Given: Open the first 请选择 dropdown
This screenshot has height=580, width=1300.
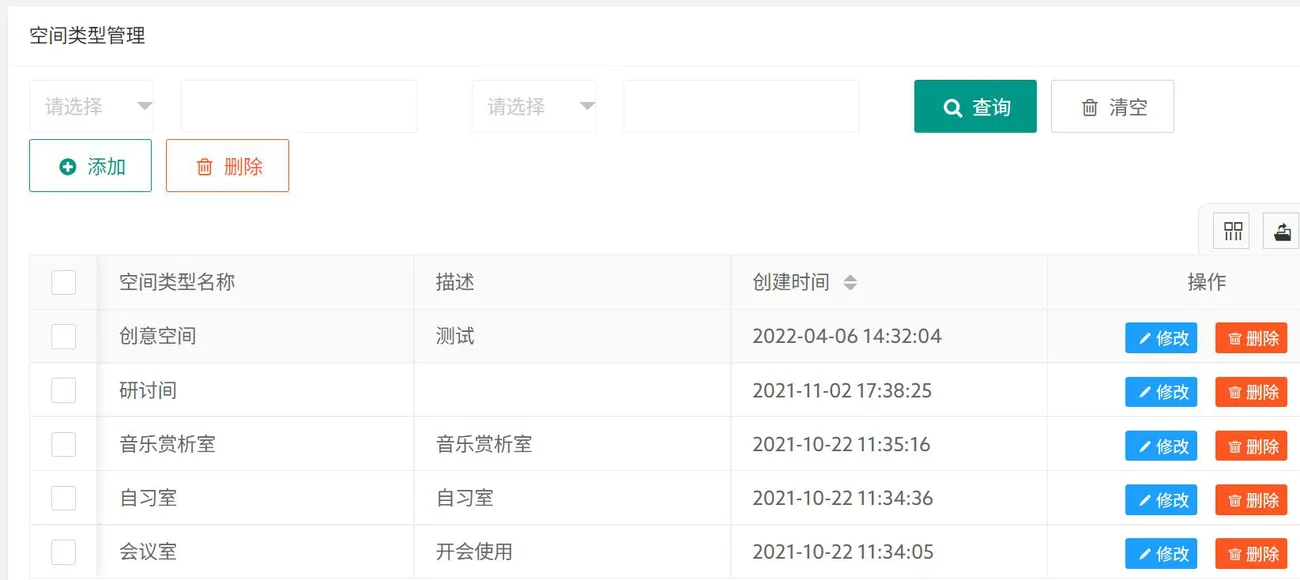Looking at the screenshot, I should [x=91, y=106].
